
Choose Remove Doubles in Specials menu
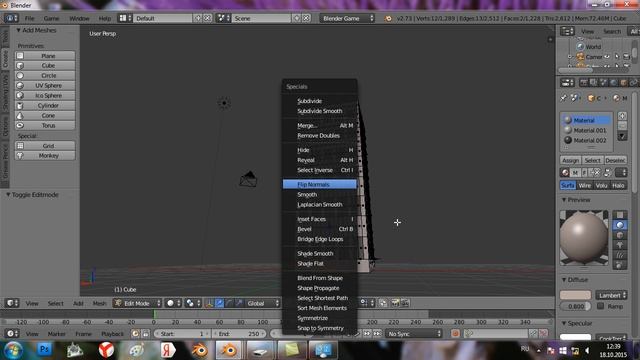click(x=320, y=136)
